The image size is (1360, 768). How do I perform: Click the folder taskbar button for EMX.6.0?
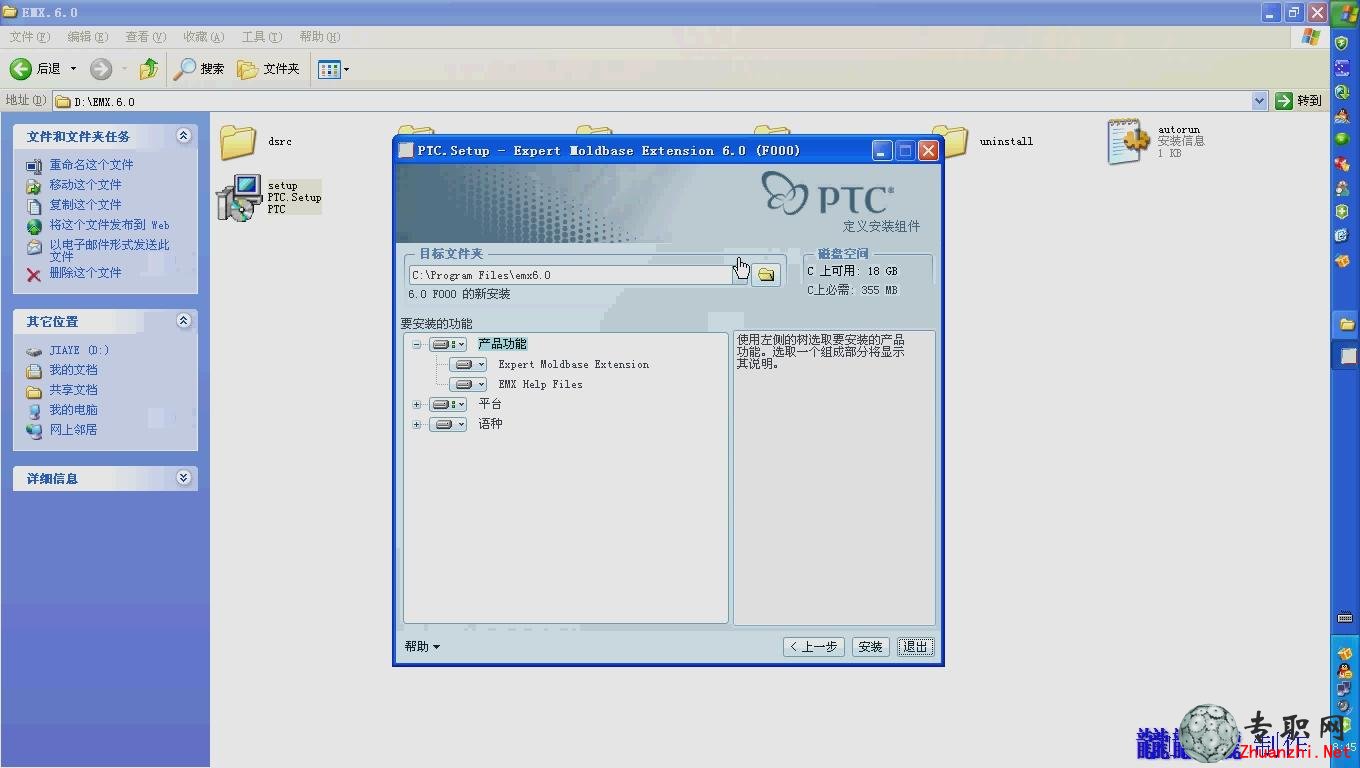[x=1346, y=324]
